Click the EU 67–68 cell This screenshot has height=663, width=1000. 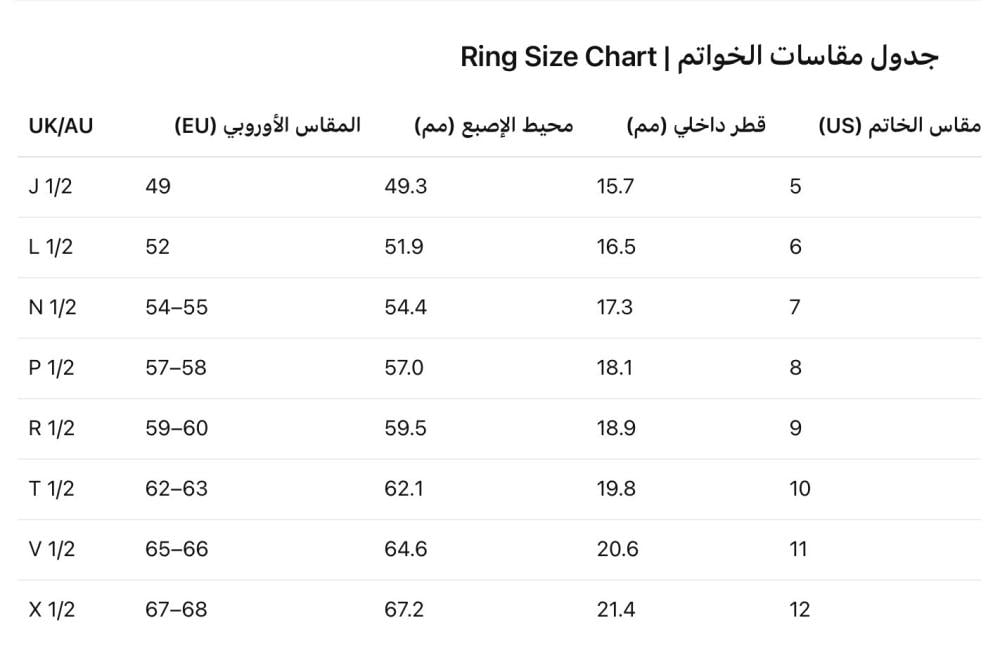click(176, 609)
